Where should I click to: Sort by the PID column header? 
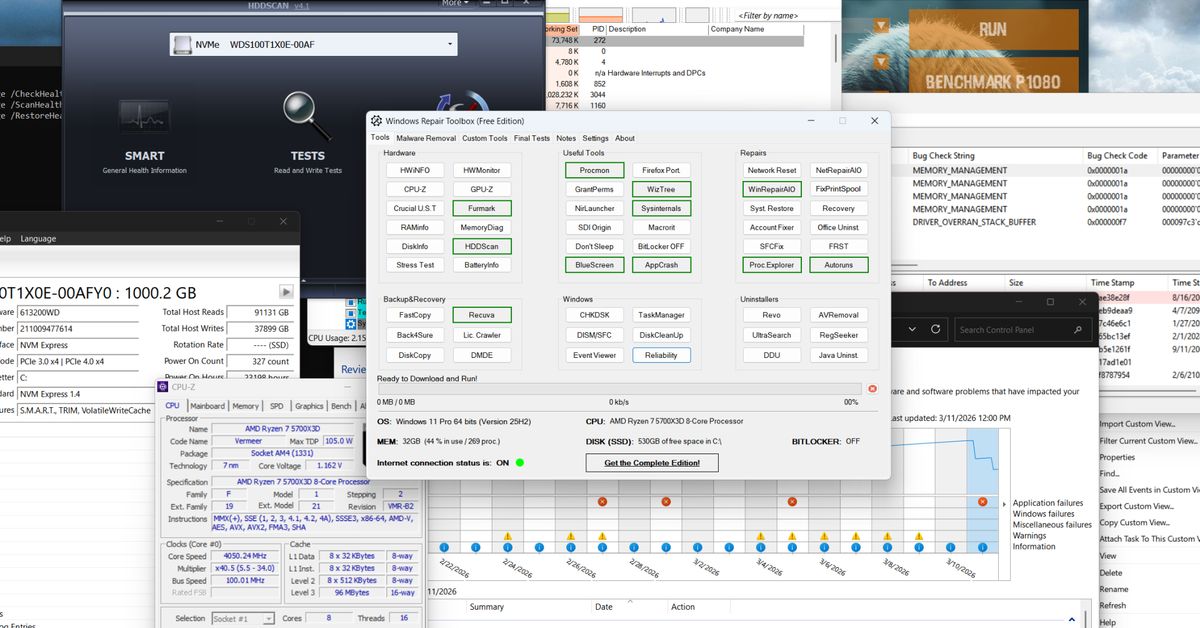pyautogui.click(x=597, y=29)
